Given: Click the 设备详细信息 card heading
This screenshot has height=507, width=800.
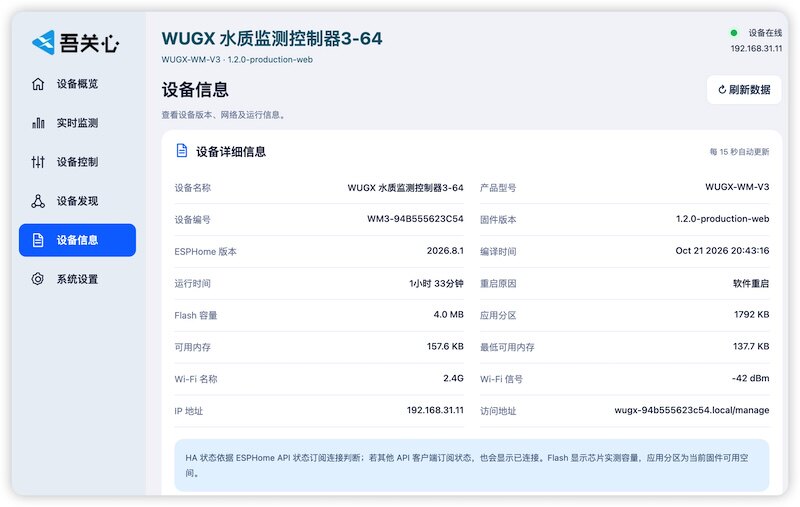Looking at the screenshot, I should tap(231, 151).
